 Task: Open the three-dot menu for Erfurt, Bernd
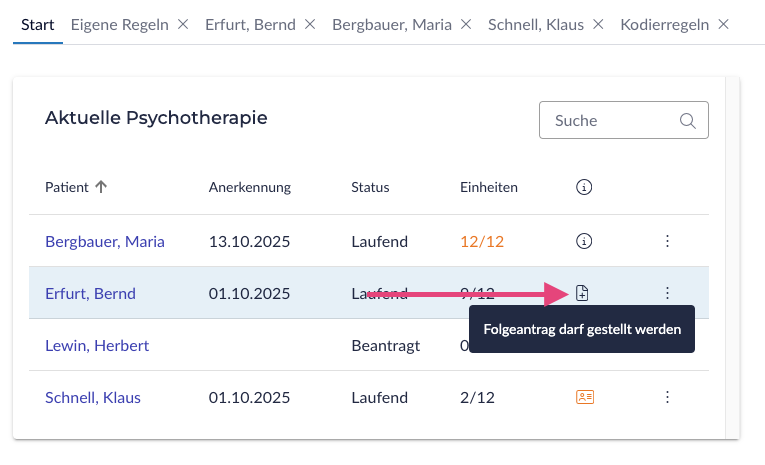pyautogui.click(x=667, y=293)
